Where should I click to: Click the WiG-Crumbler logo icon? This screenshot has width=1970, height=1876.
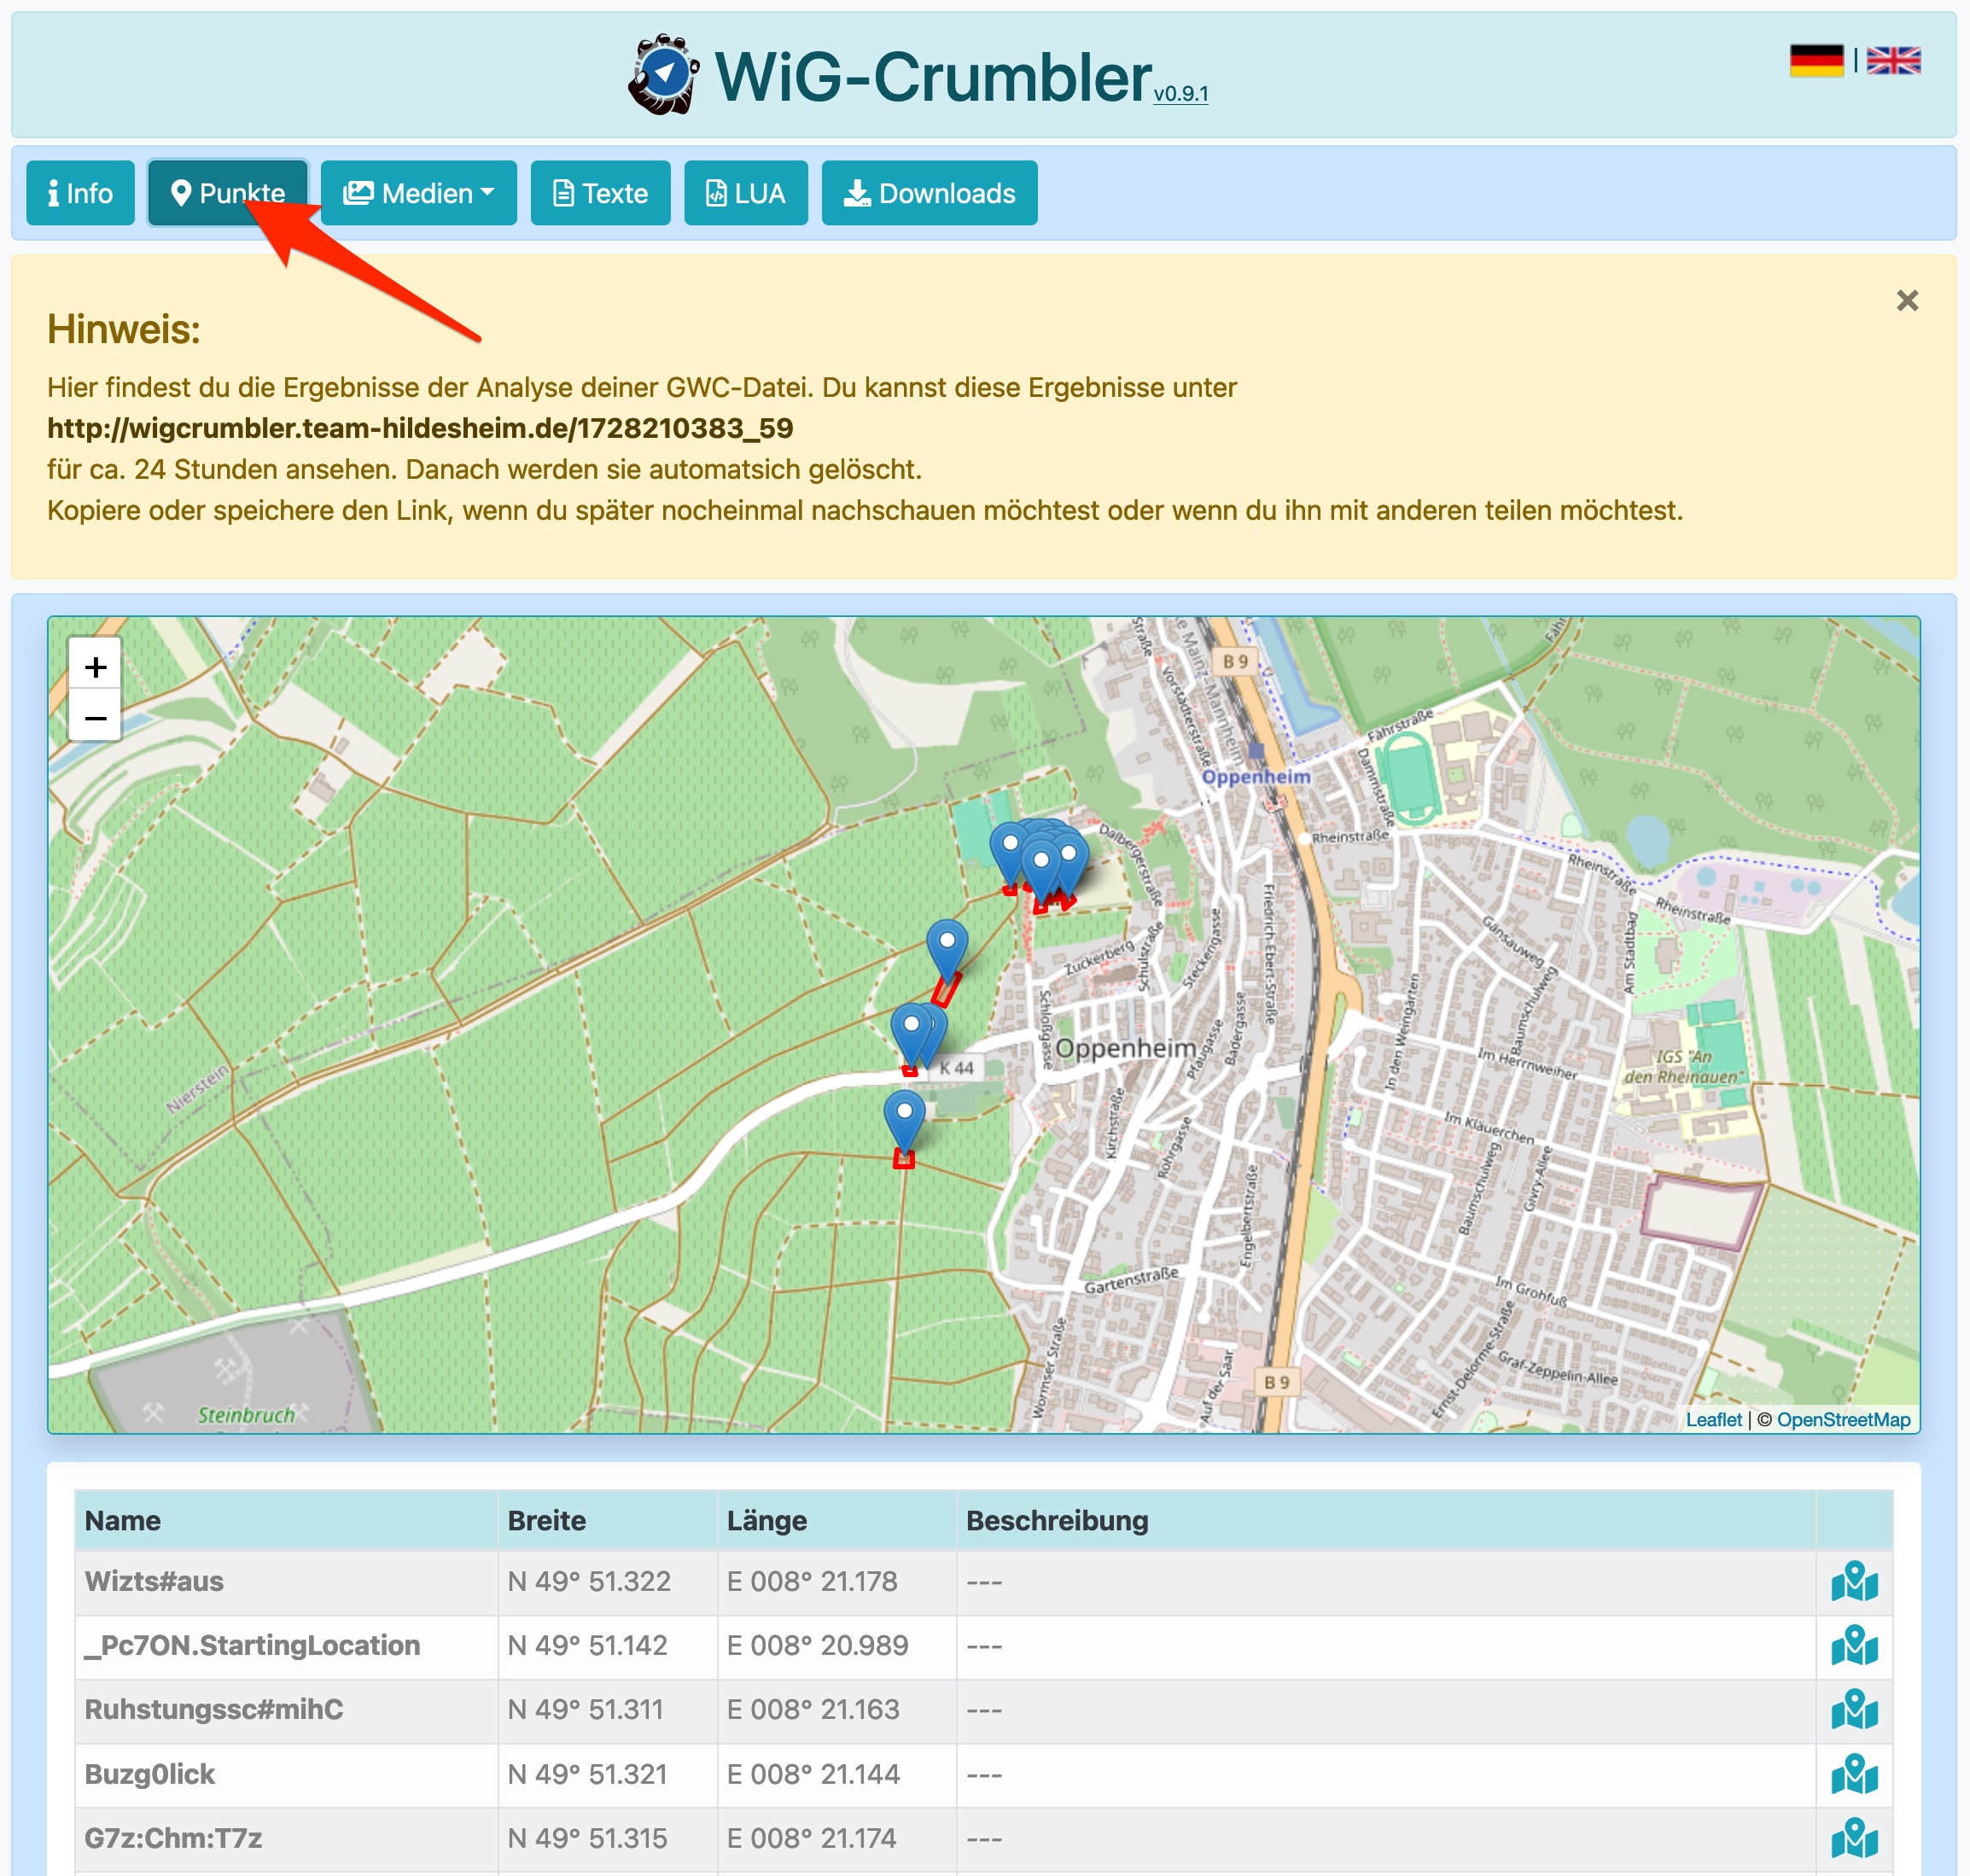pyautogui.click(x=664, y=75)
